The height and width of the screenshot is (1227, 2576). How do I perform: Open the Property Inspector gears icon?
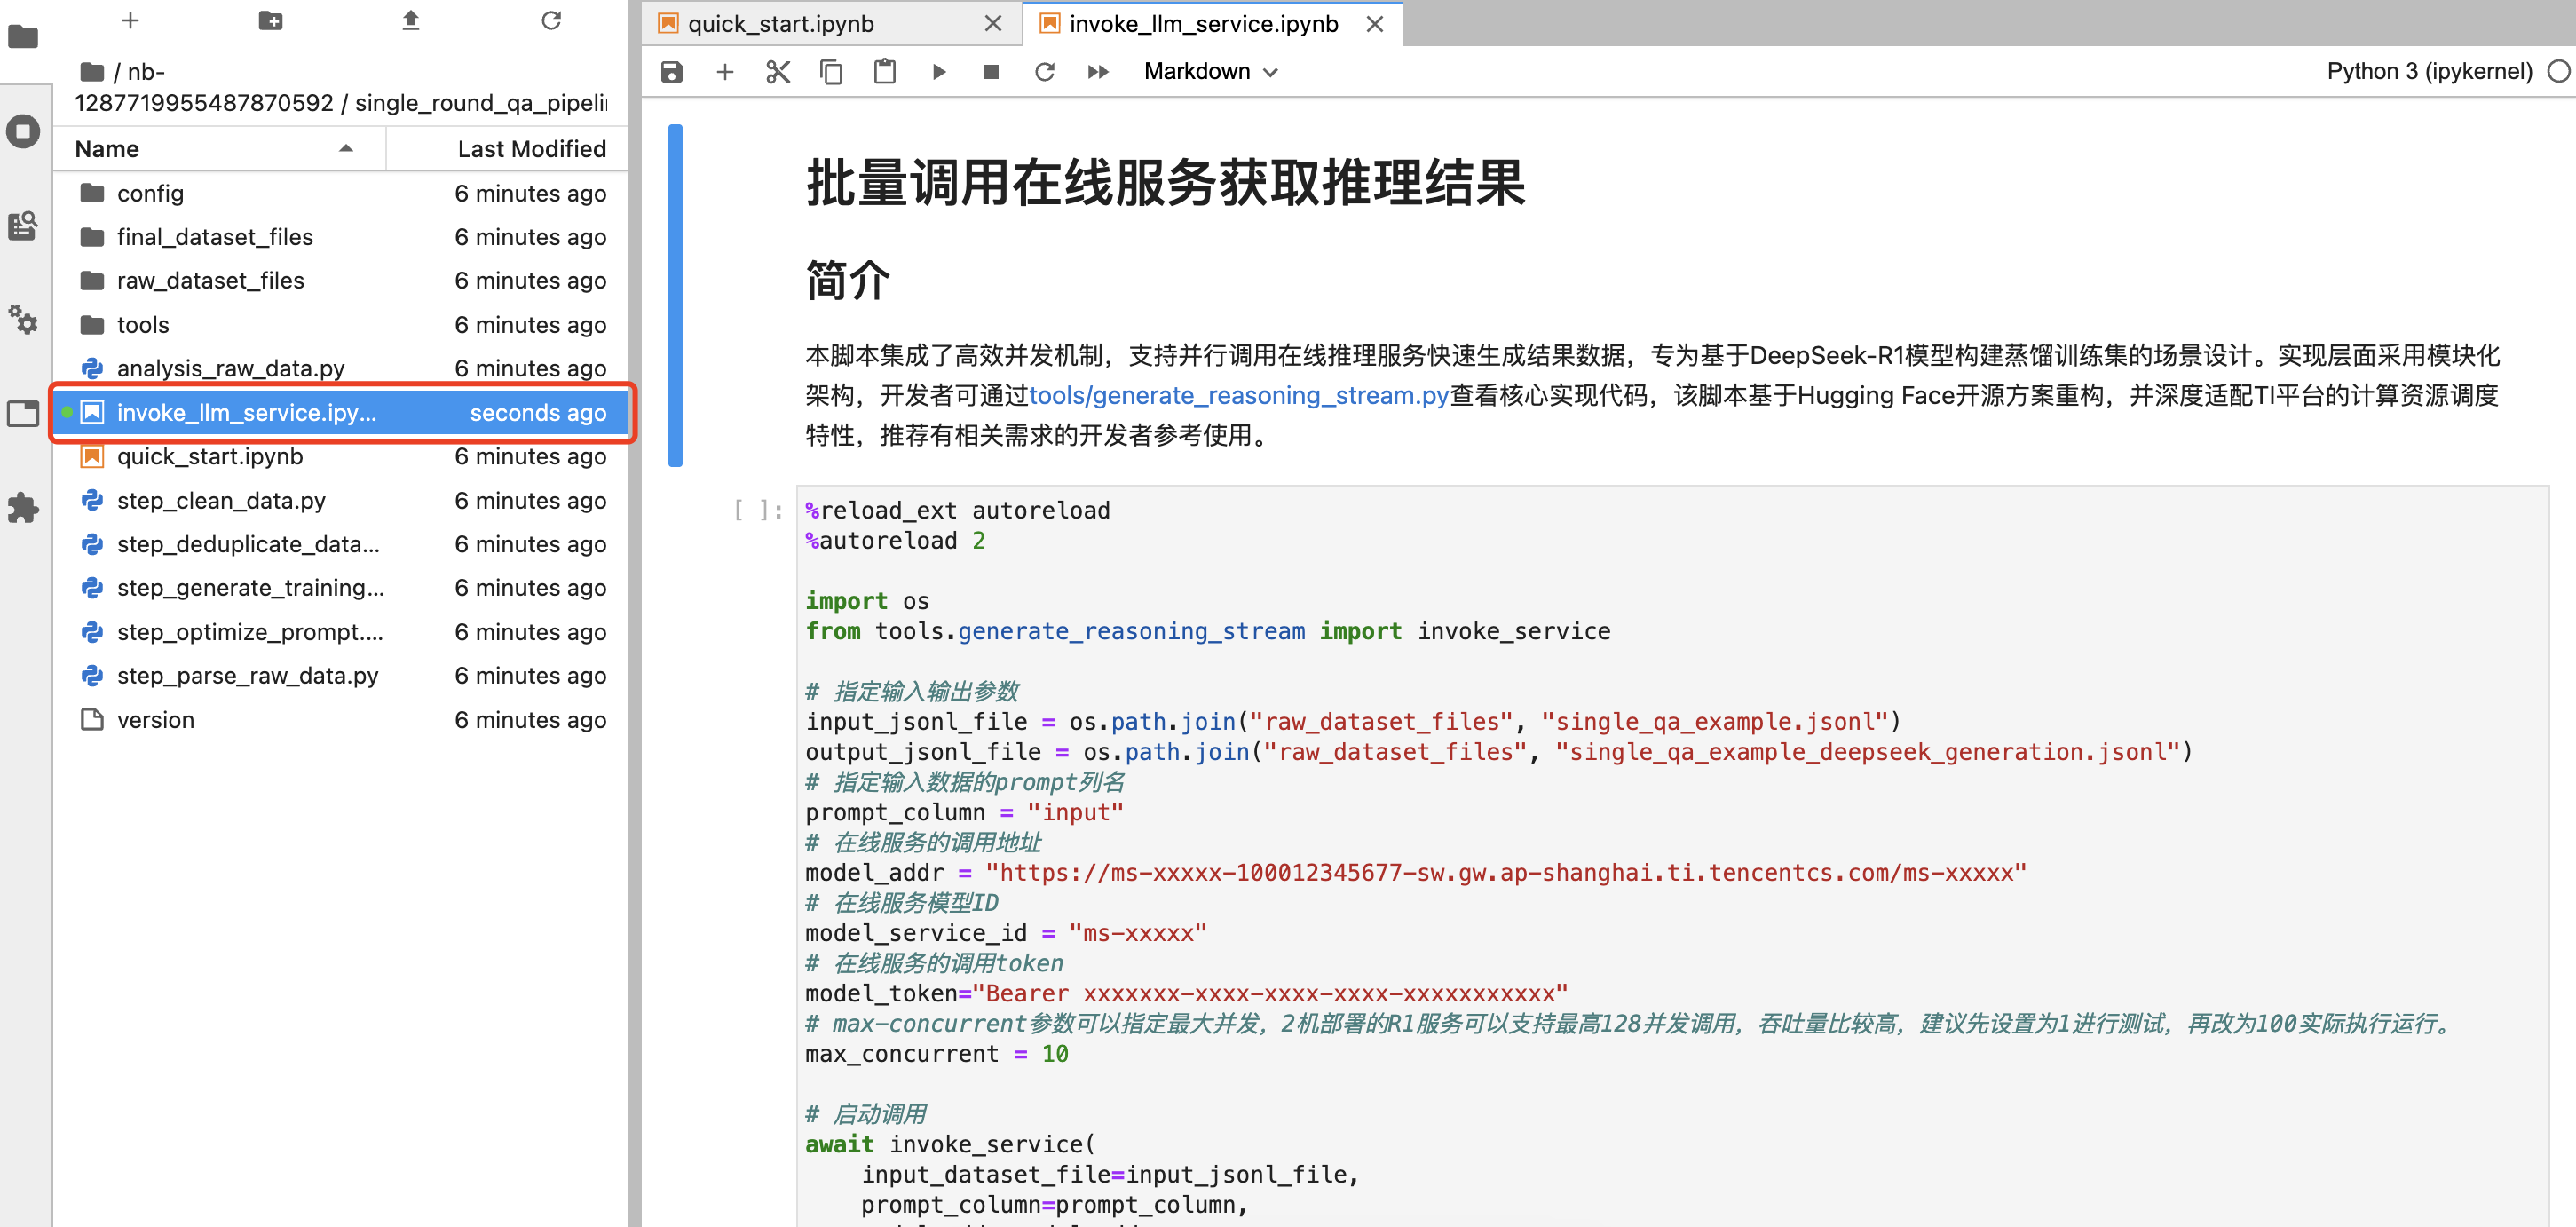click(x=23, y=319)
